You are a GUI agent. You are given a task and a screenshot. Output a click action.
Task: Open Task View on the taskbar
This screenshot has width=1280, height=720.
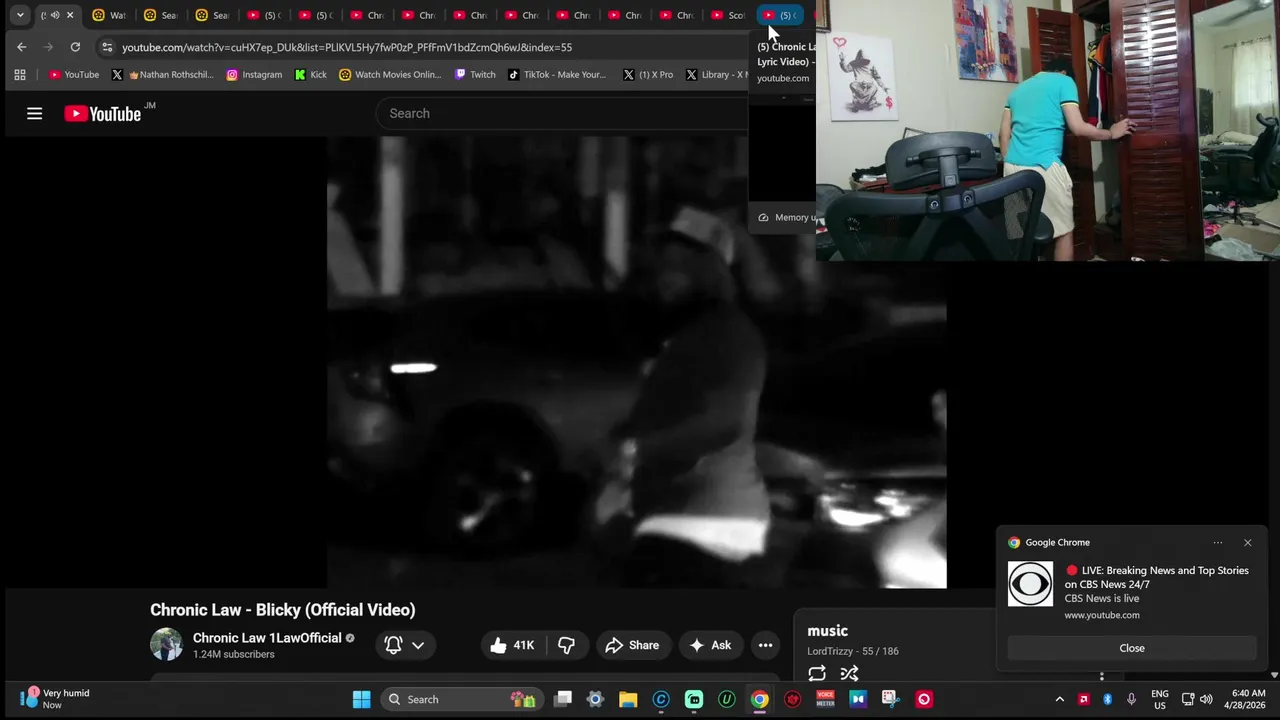(x=563, y=699)
